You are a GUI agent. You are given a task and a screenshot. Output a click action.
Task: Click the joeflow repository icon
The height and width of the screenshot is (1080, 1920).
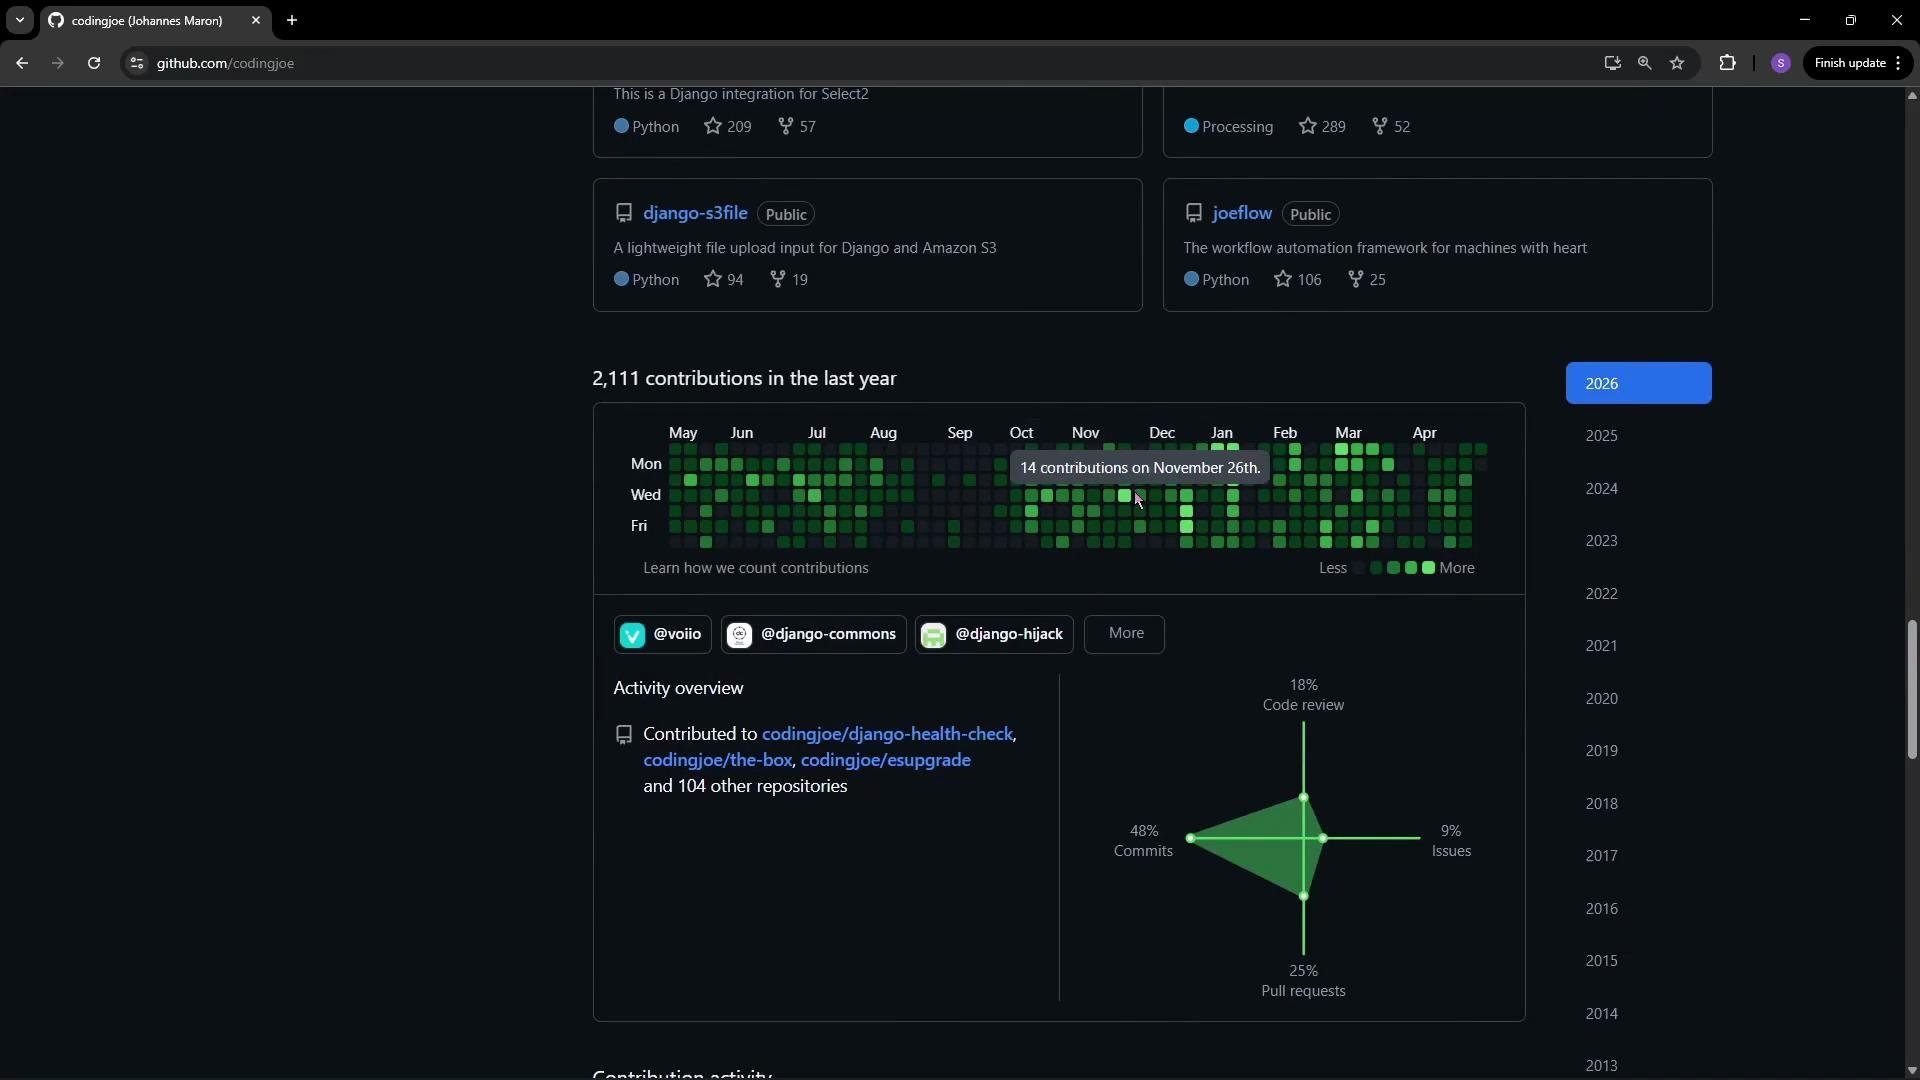click(1194, 213)
